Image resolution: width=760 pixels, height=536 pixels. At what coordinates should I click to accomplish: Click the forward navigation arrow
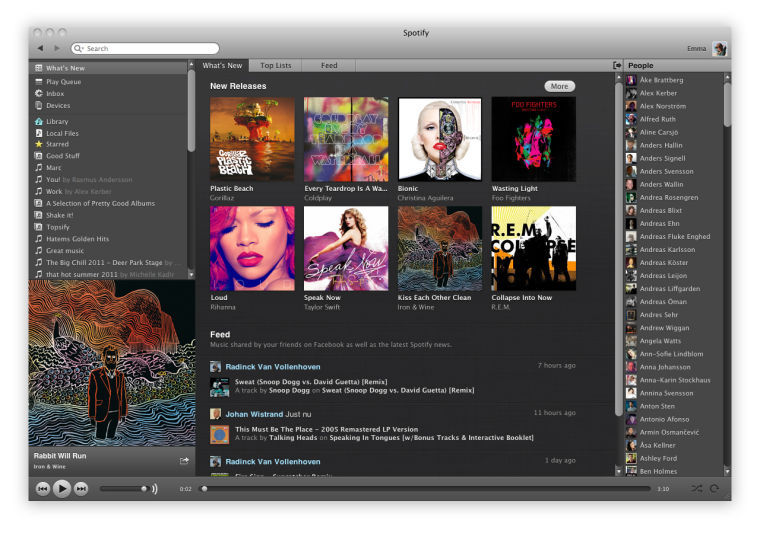tap(57, 48)
